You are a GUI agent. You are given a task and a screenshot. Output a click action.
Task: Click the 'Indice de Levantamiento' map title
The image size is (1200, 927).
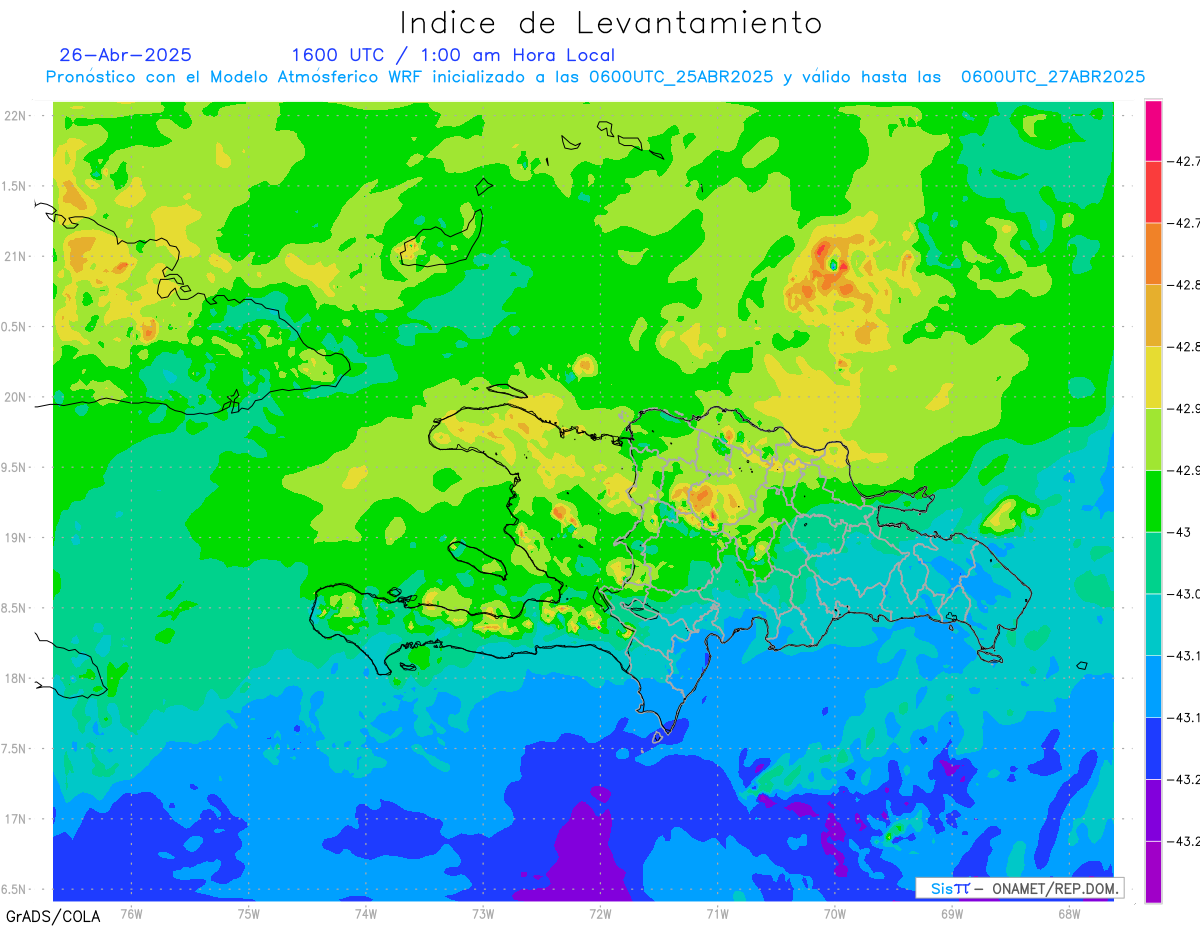[x=610, y=23]
